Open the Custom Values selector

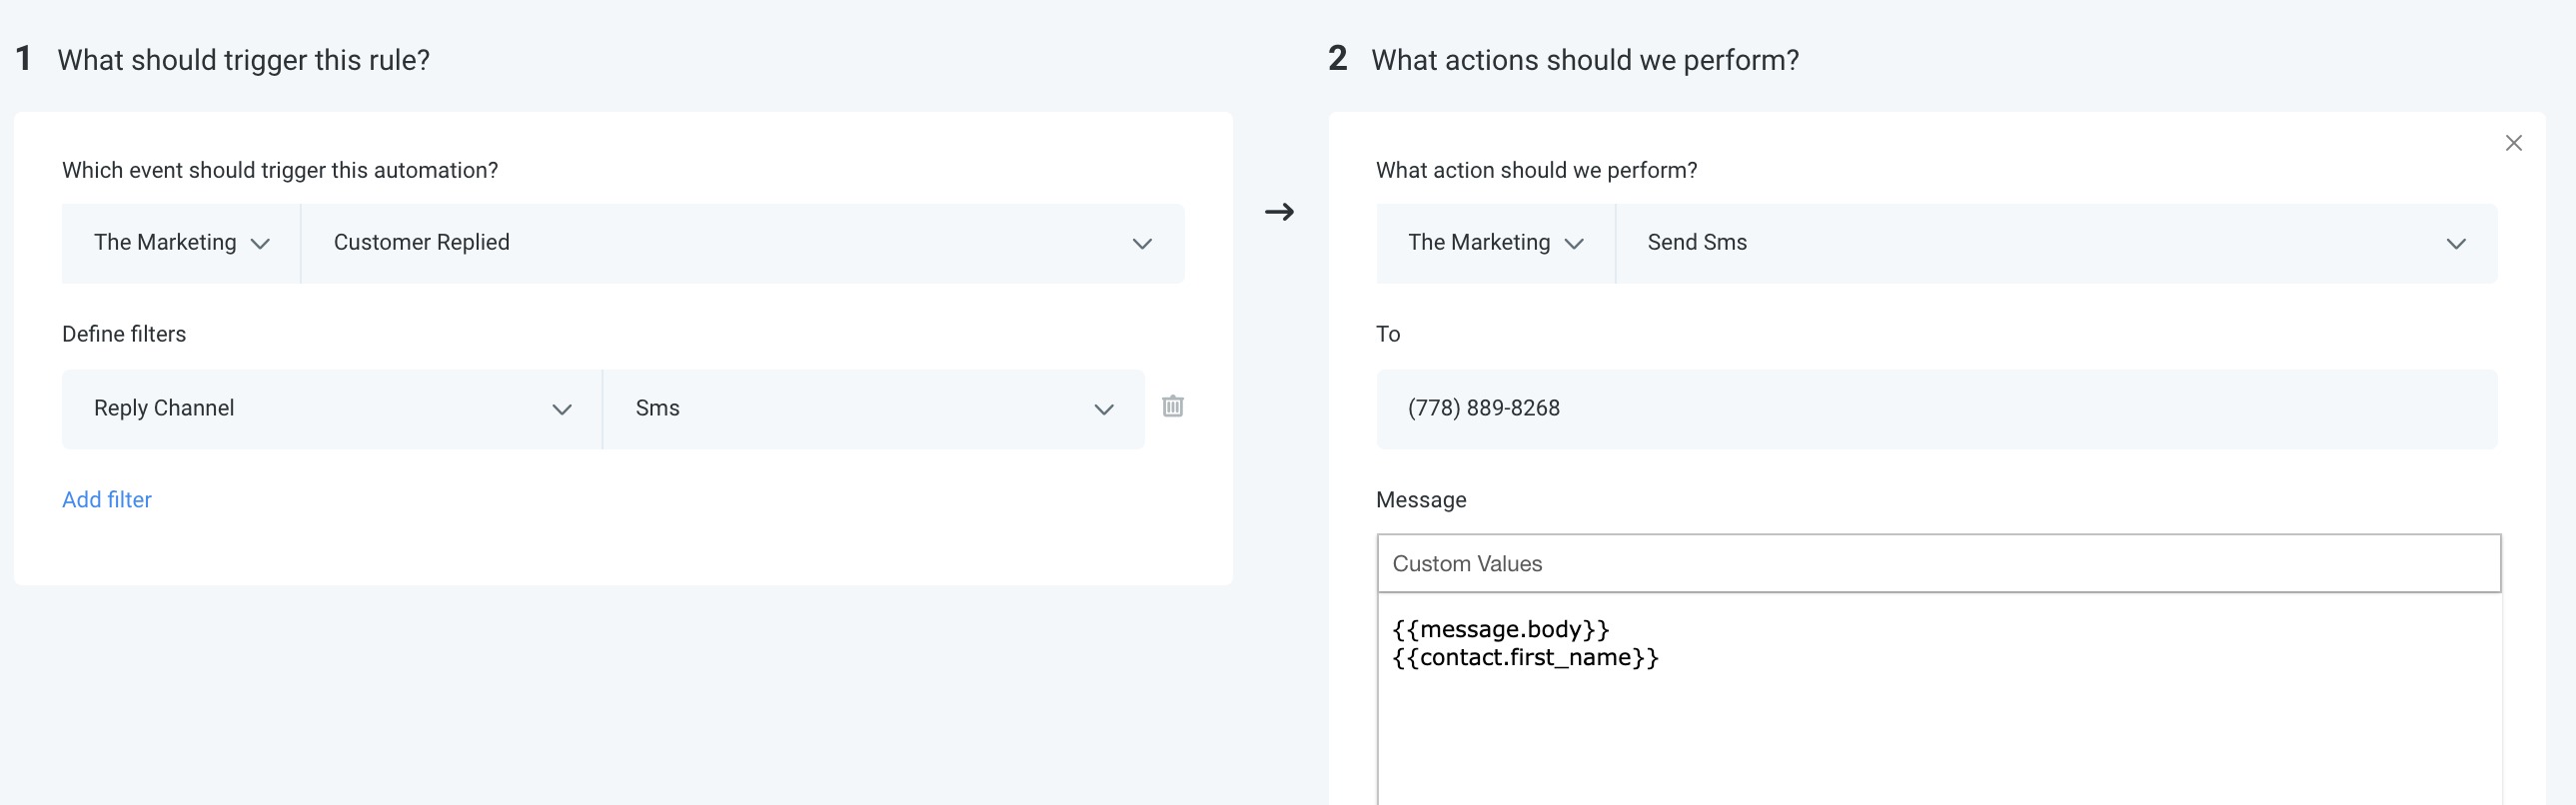(1938, 564)
